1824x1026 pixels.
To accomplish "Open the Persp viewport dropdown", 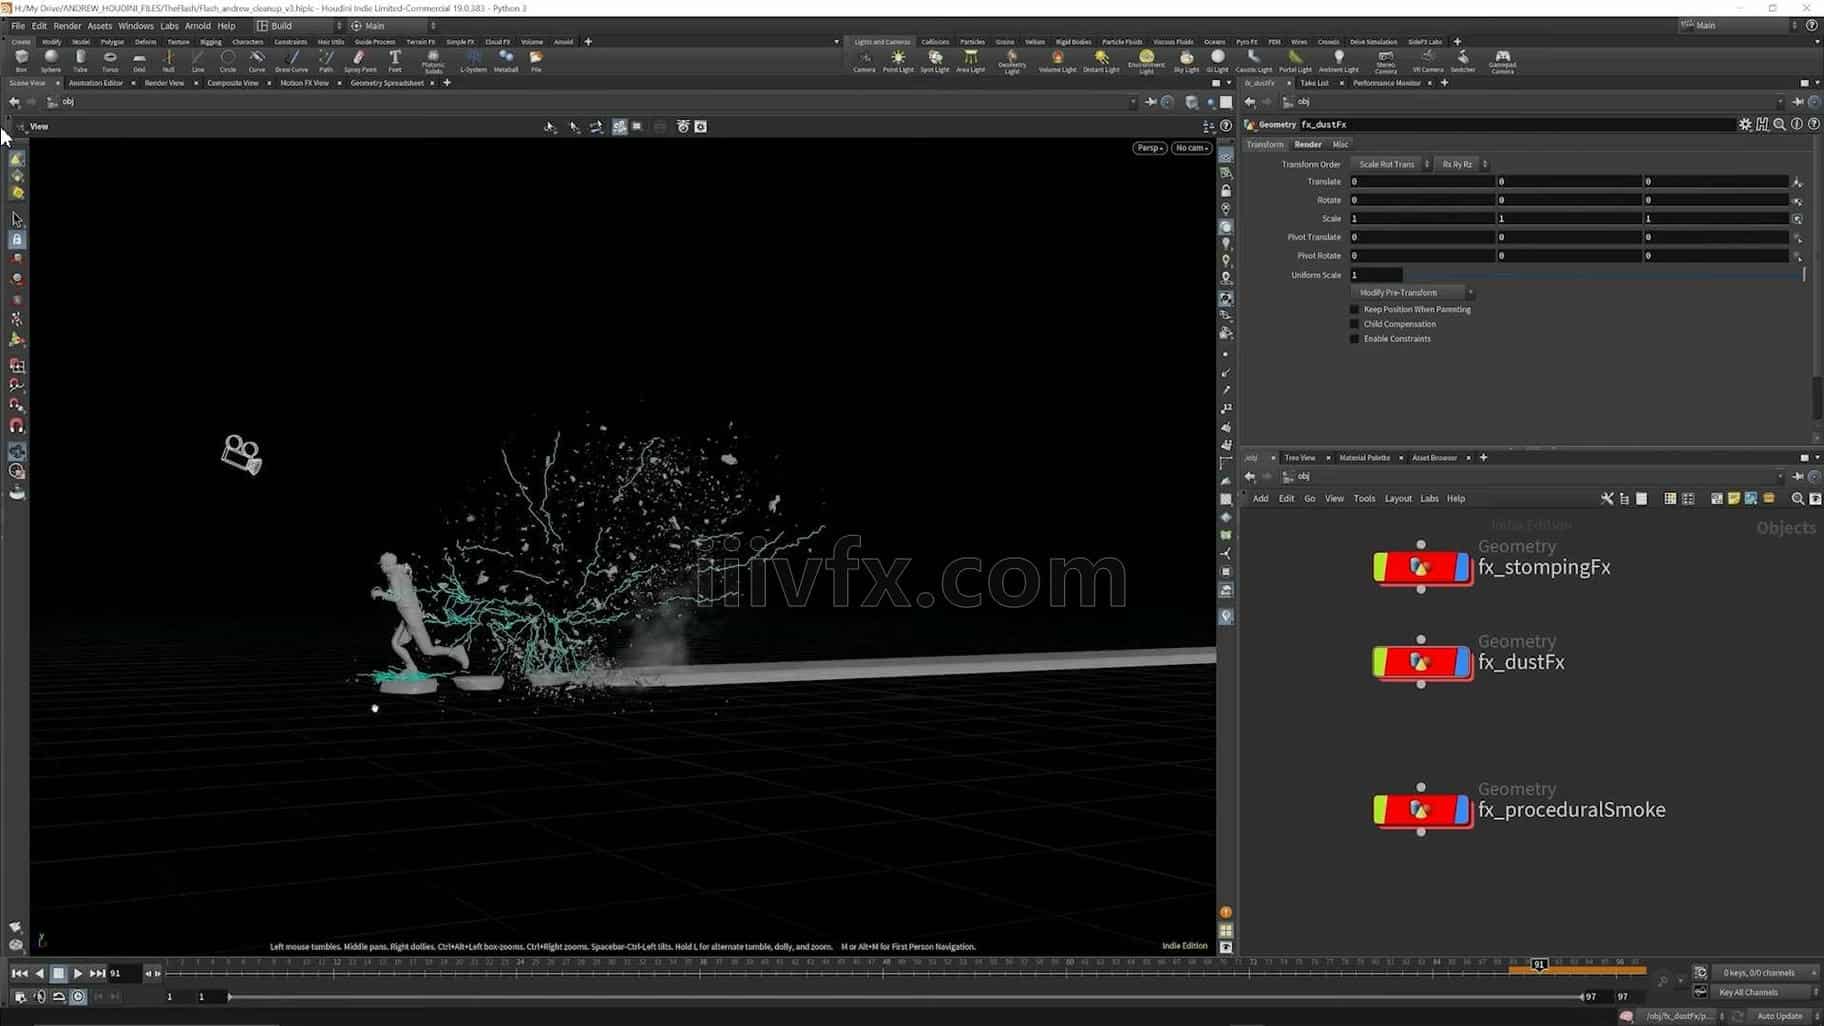I will 1149,148.
